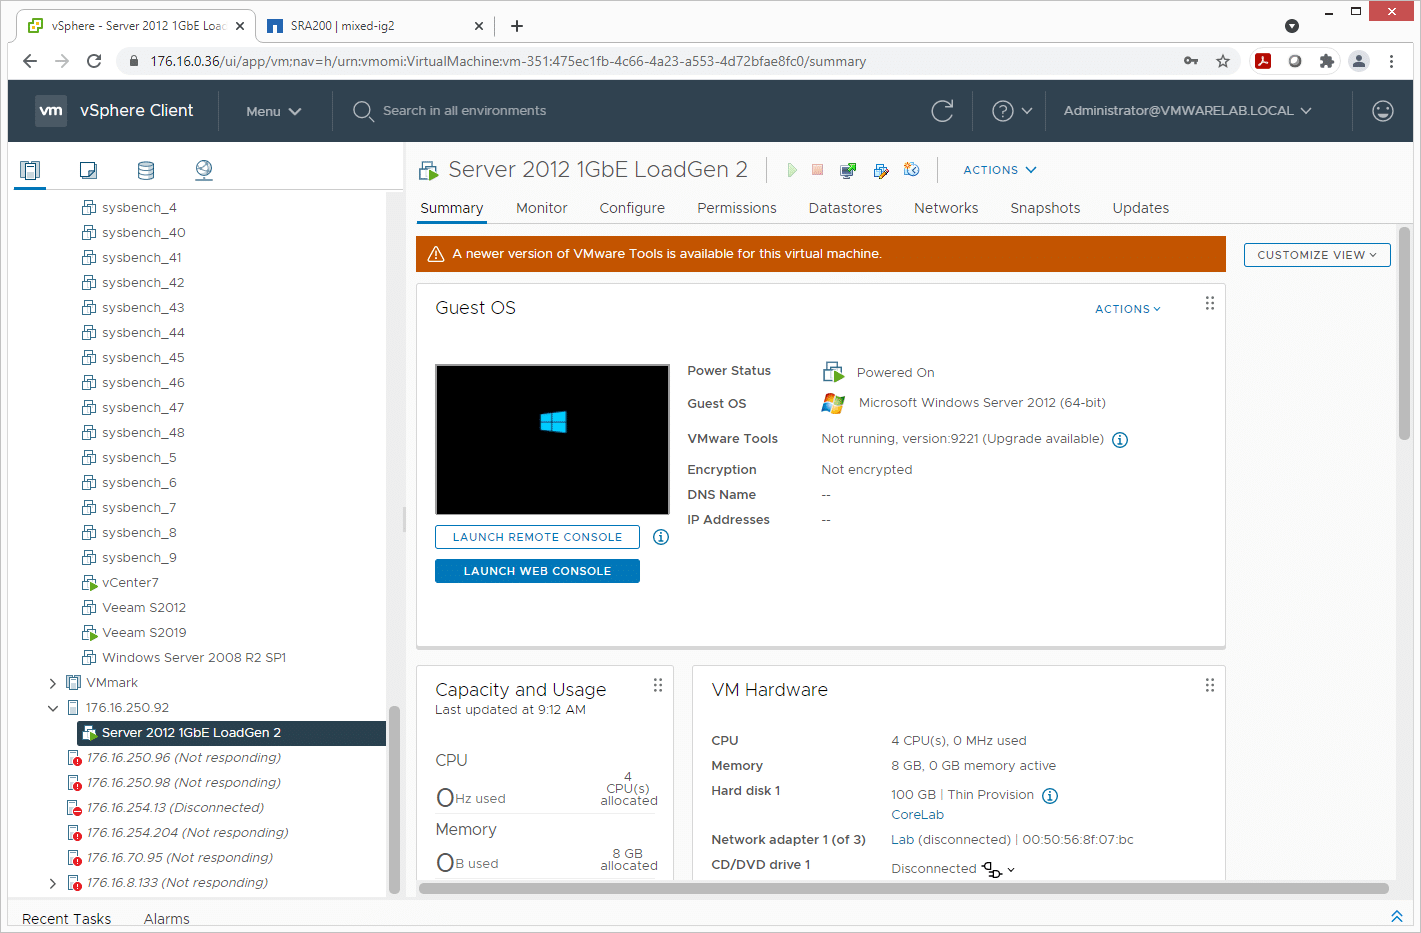
Task: Open the VM ACTIONS dropdown in header
Action: click(999, 170)
